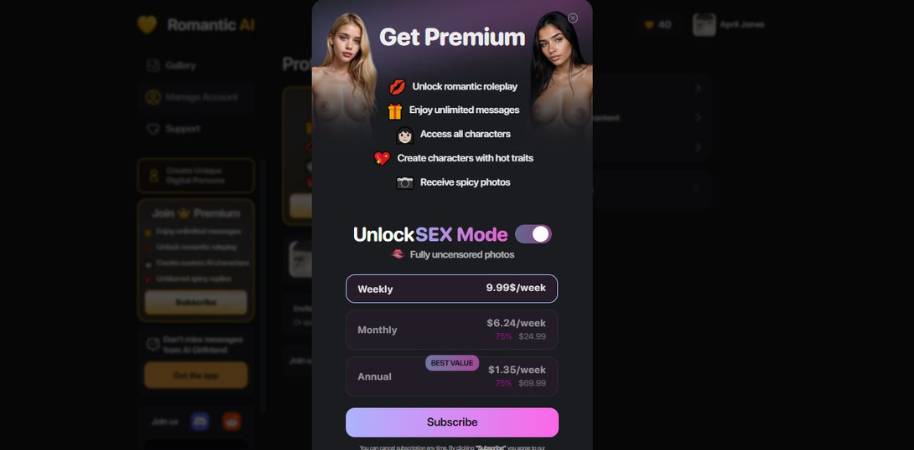Close the Get Premium popup
The height and width of the screenshot is (450, 914).
tap(573, 18)
